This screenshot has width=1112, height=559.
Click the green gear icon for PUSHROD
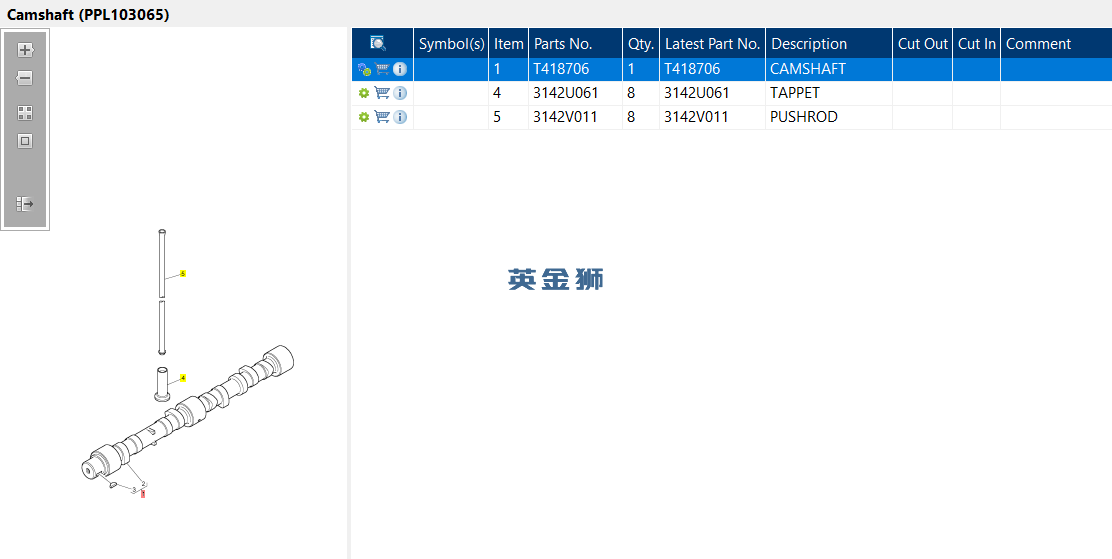click(x=364, y=117)
